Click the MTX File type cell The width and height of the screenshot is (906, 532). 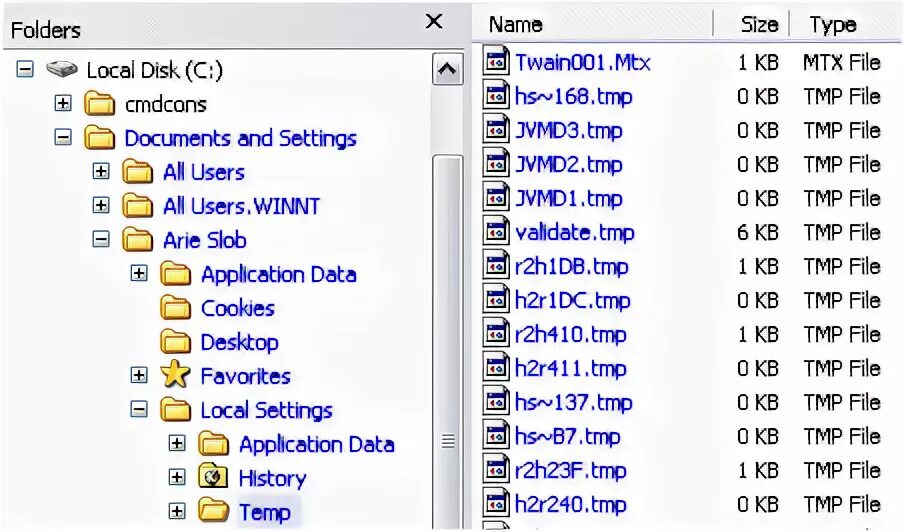tap(842, 62)
